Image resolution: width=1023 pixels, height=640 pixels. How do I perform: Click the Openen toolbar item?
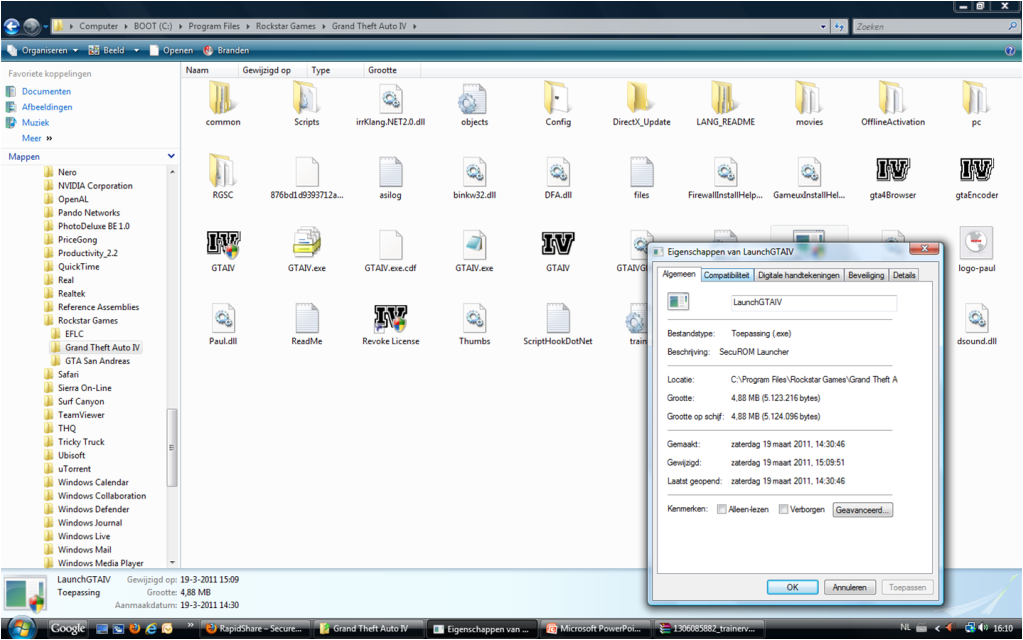(x=171, y=50)
